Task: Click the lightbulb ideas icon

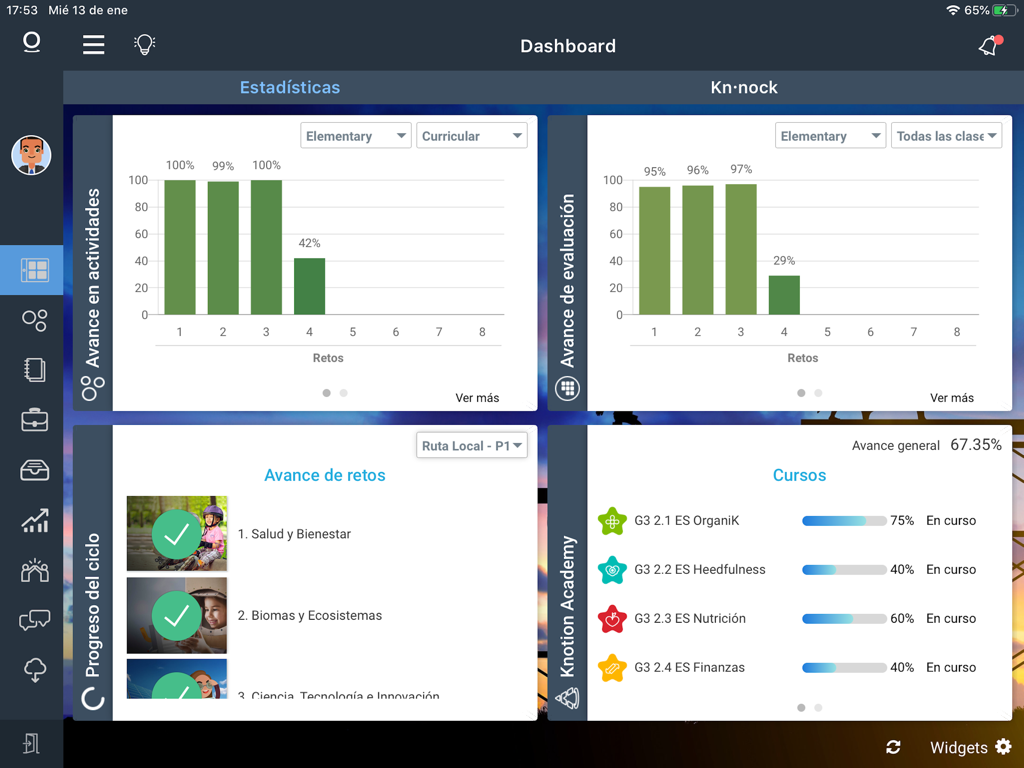Action: (x=144, y=44)
